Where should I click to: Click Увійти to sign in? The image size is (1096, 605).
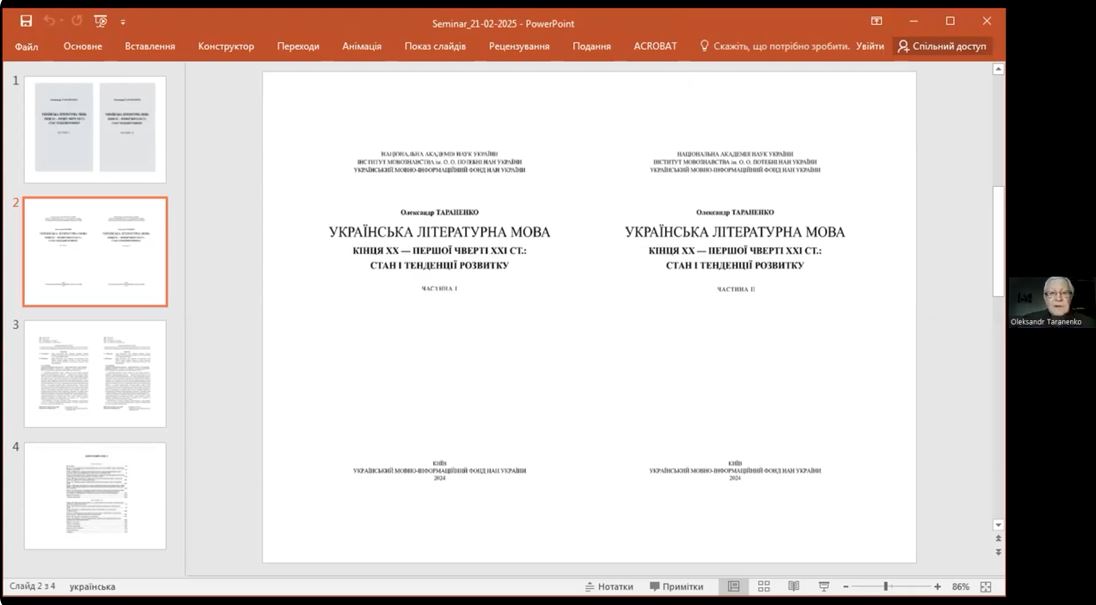pos(870,46)
